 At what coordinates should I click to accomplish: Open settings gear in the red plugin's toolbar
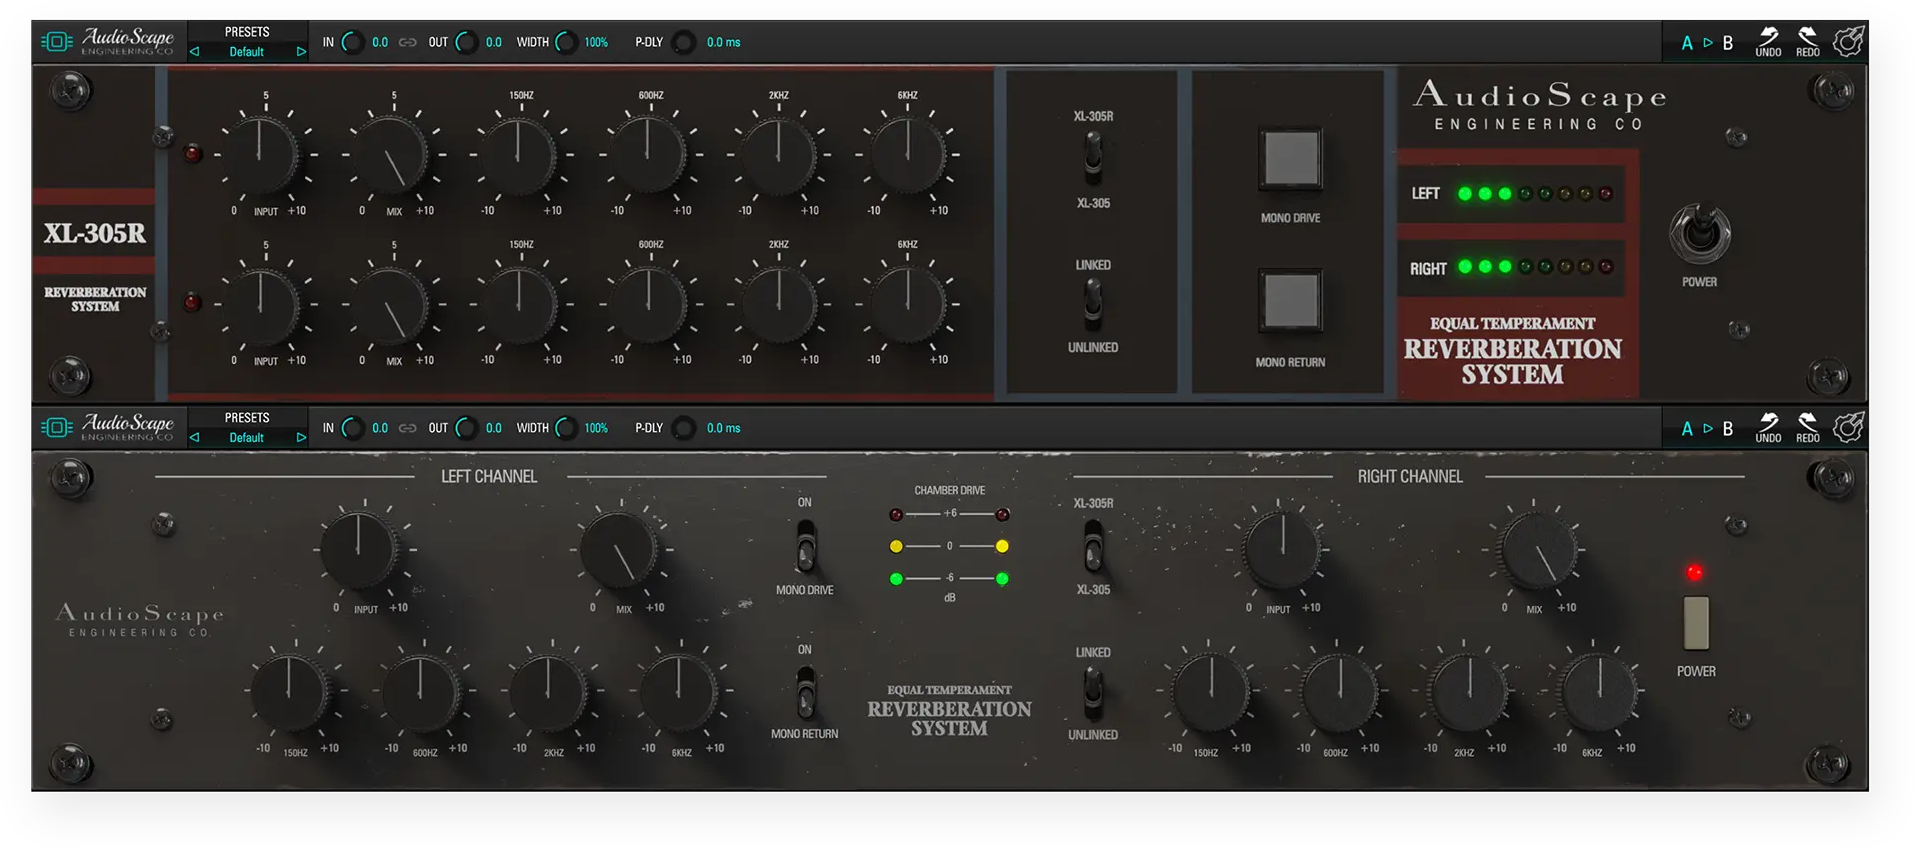point(1848,42)
